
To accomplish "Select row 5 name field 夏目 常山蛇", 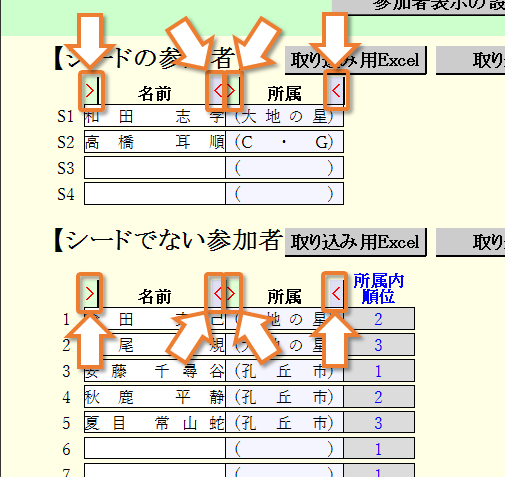I will click(155, 423).
